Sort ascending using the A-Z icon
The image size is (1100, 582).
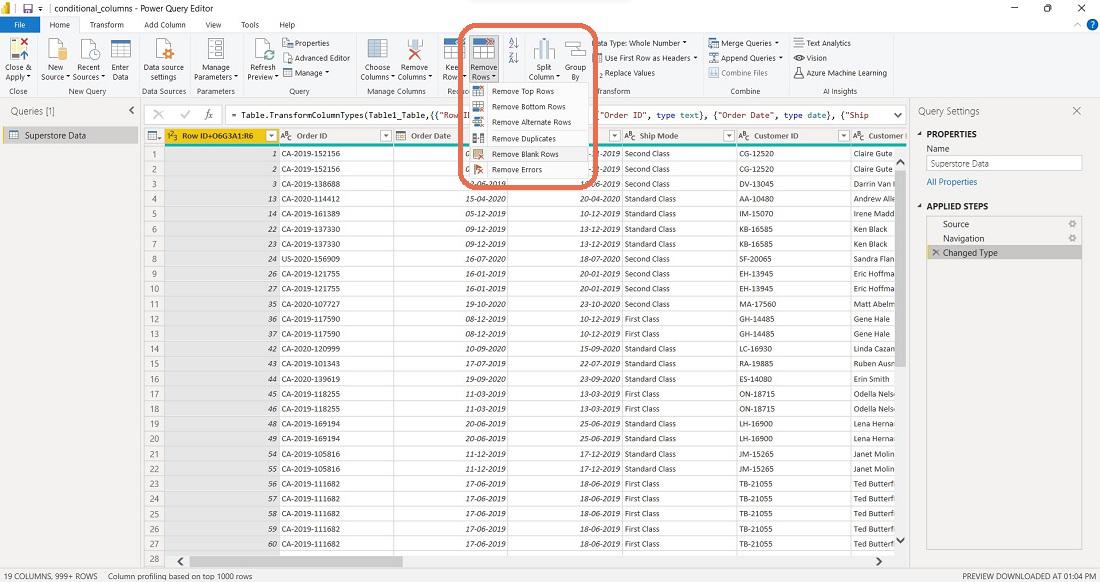point(514,43)
